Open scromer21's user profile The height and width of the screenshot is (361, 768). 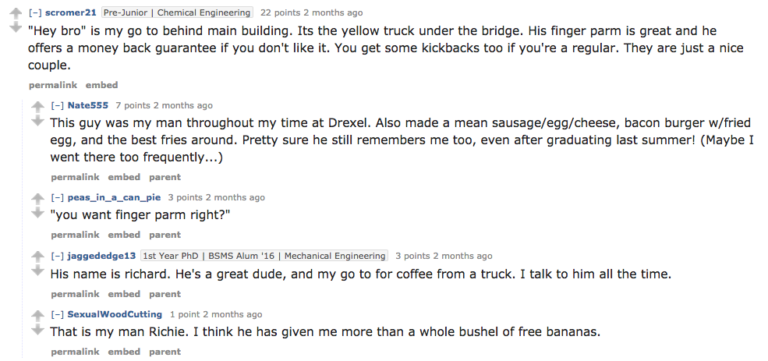pos(71,13)
